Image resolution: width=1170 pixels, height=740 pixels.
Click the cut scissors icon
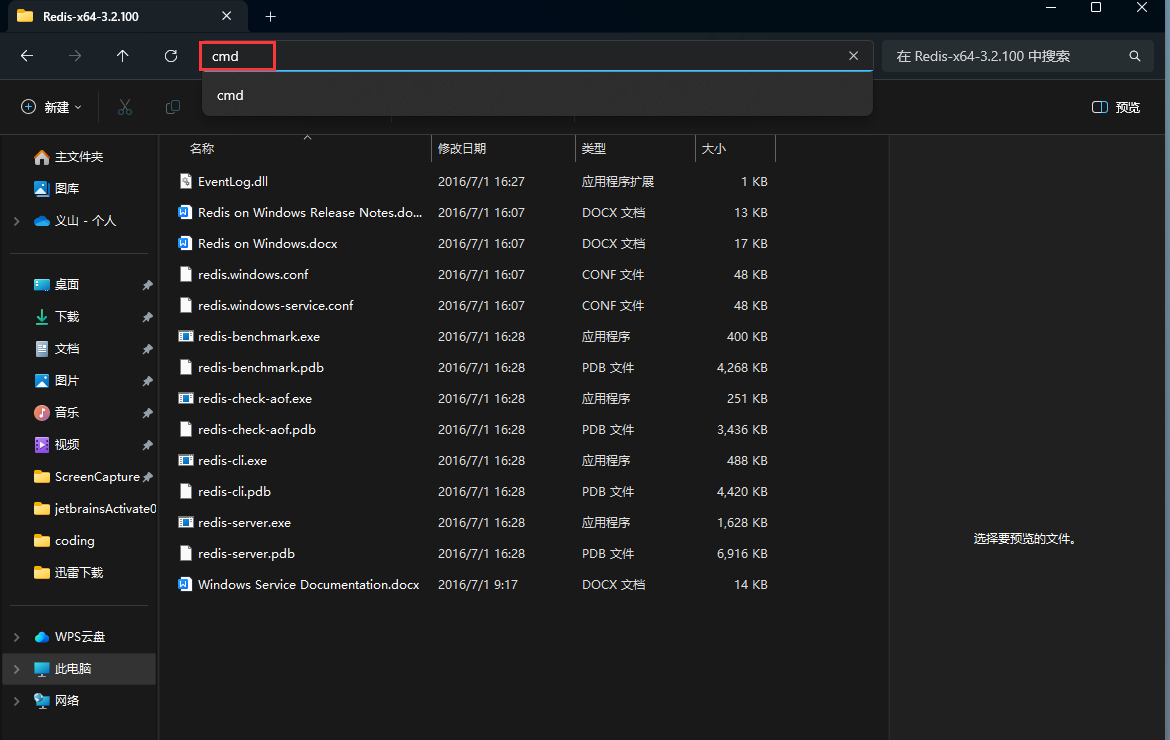(x=125, y=107)
